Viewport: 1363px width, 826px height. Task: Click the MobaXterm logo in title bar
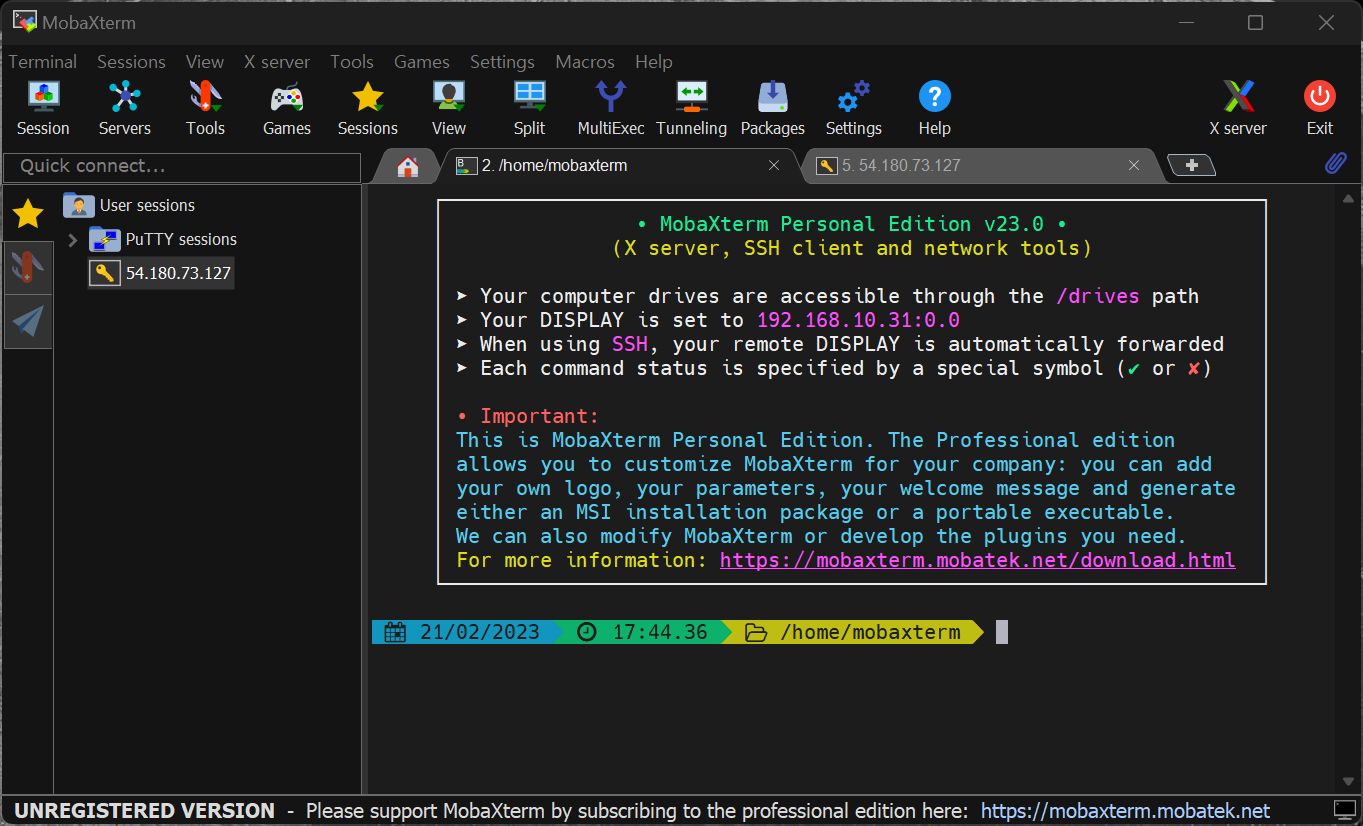24,22
